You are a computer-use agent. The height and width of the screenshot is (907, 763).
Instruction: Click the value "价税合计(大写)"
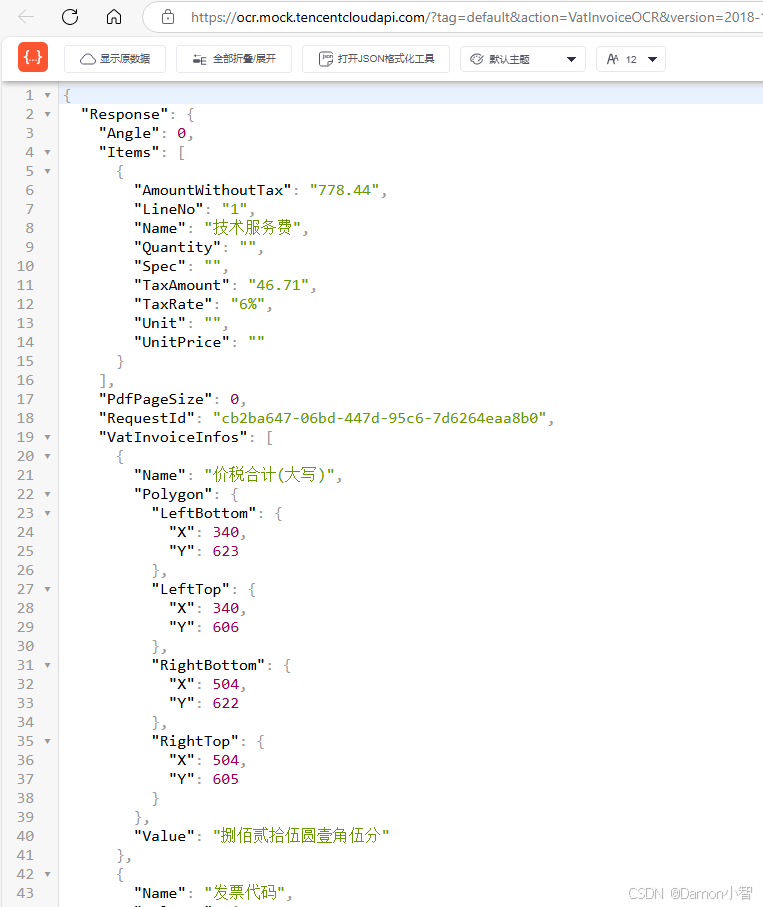point(270,475)
